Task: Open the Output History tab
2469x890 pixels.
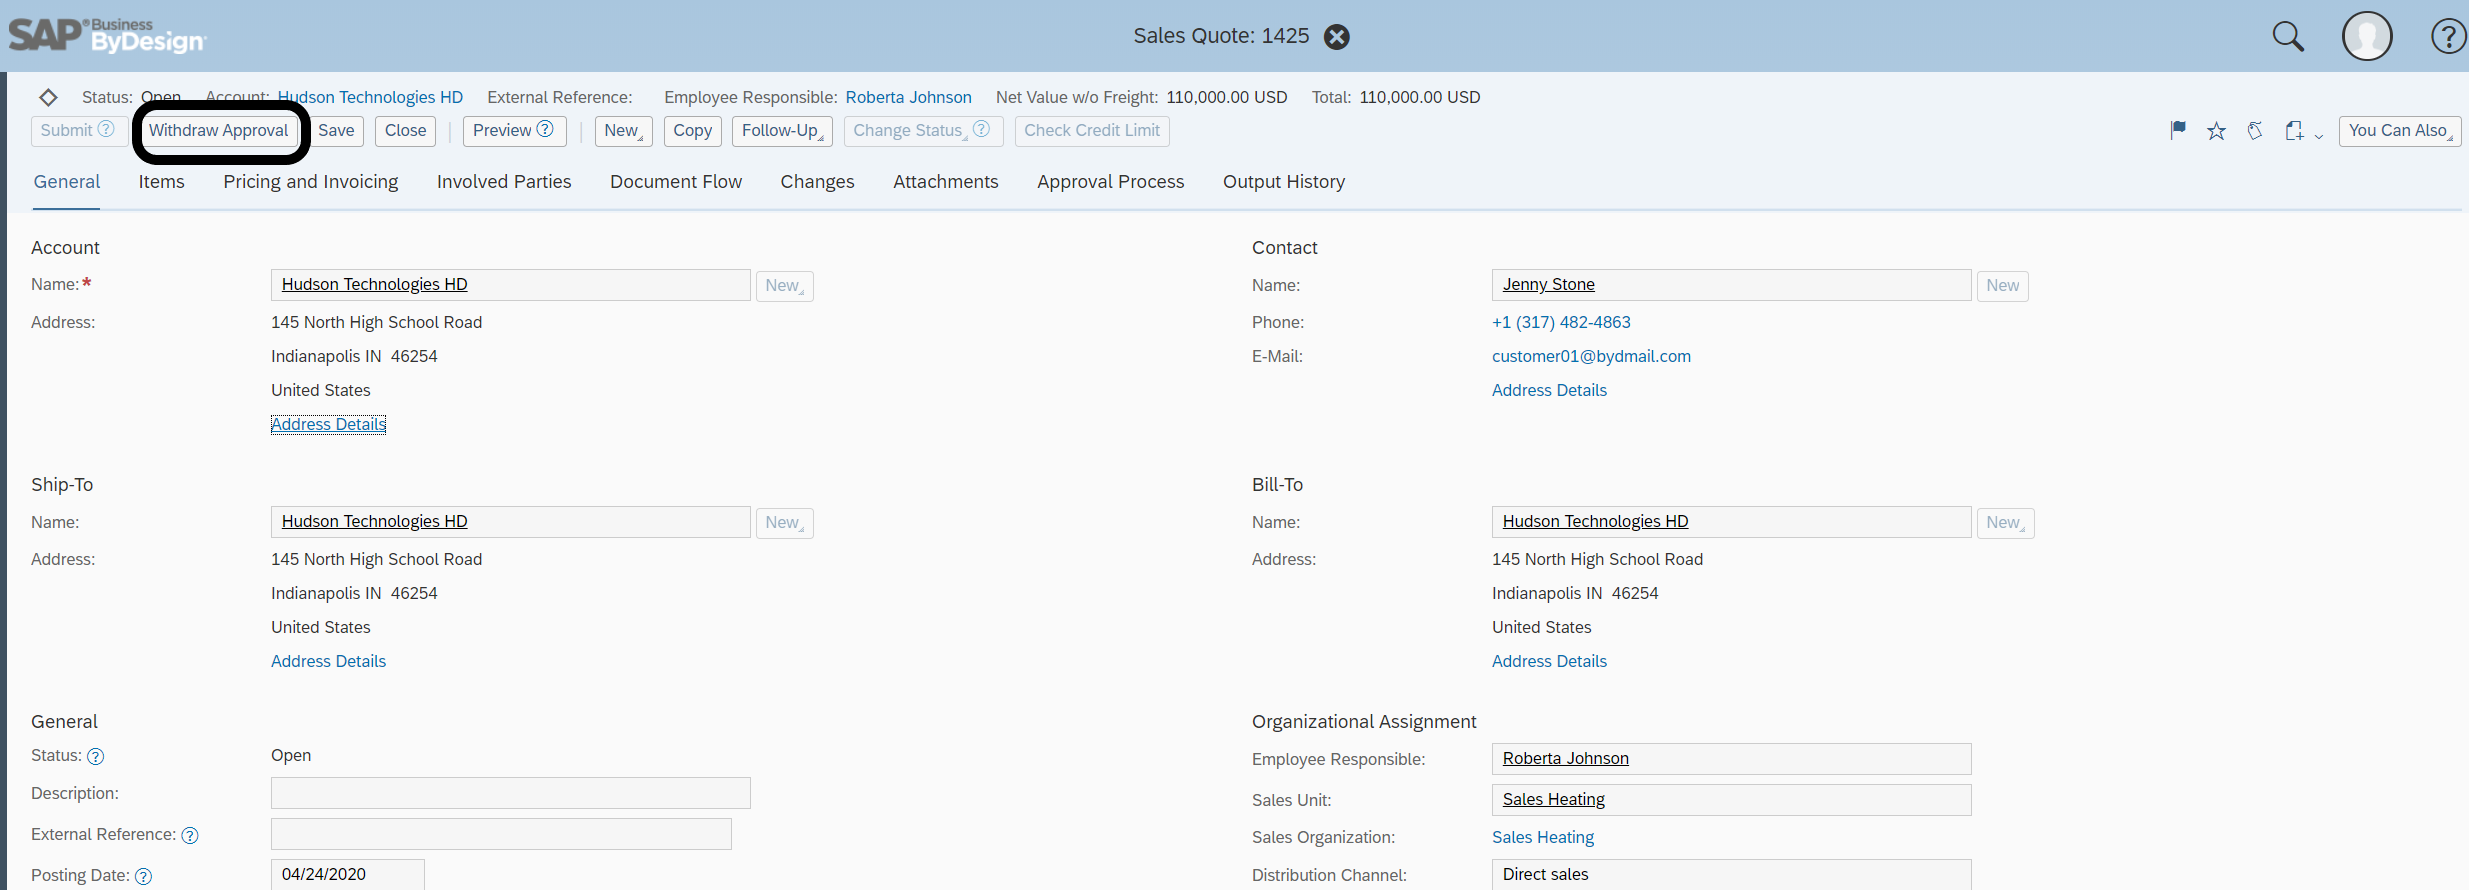Action: [1284, 182]
